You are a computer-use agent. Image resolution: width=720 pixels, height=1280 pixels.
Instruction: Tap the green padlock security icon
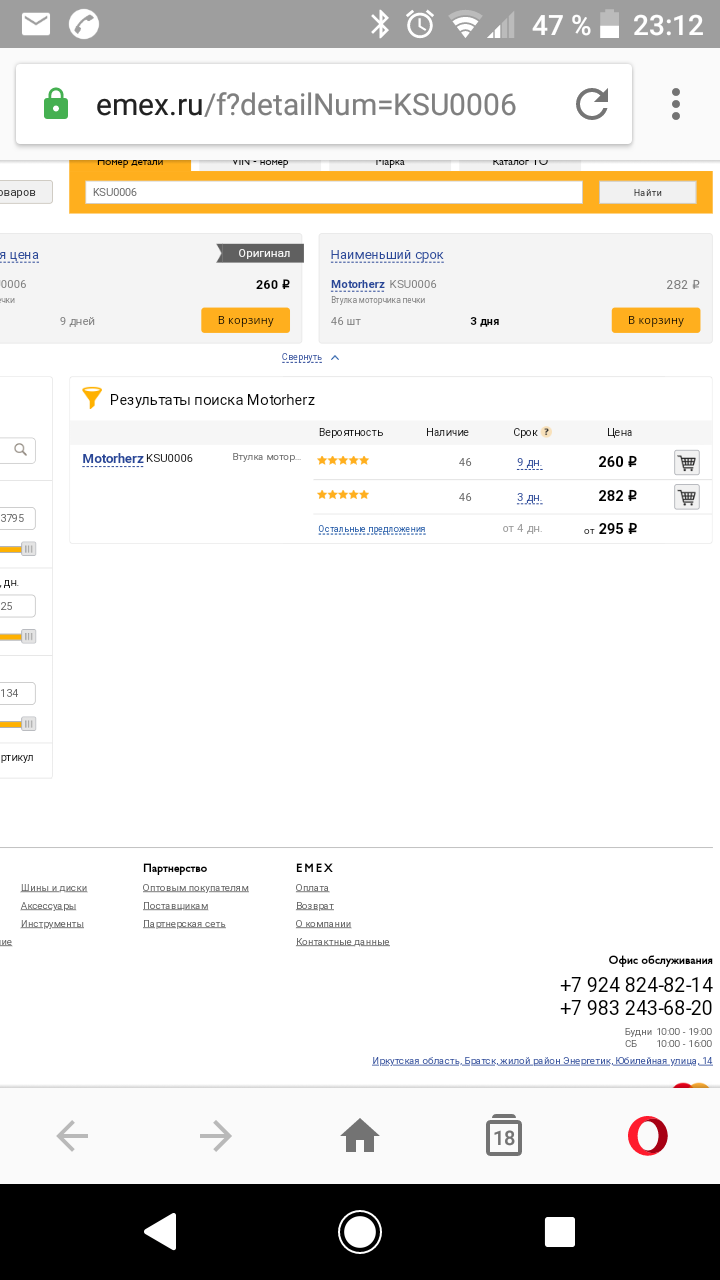(x=56, y=104)
